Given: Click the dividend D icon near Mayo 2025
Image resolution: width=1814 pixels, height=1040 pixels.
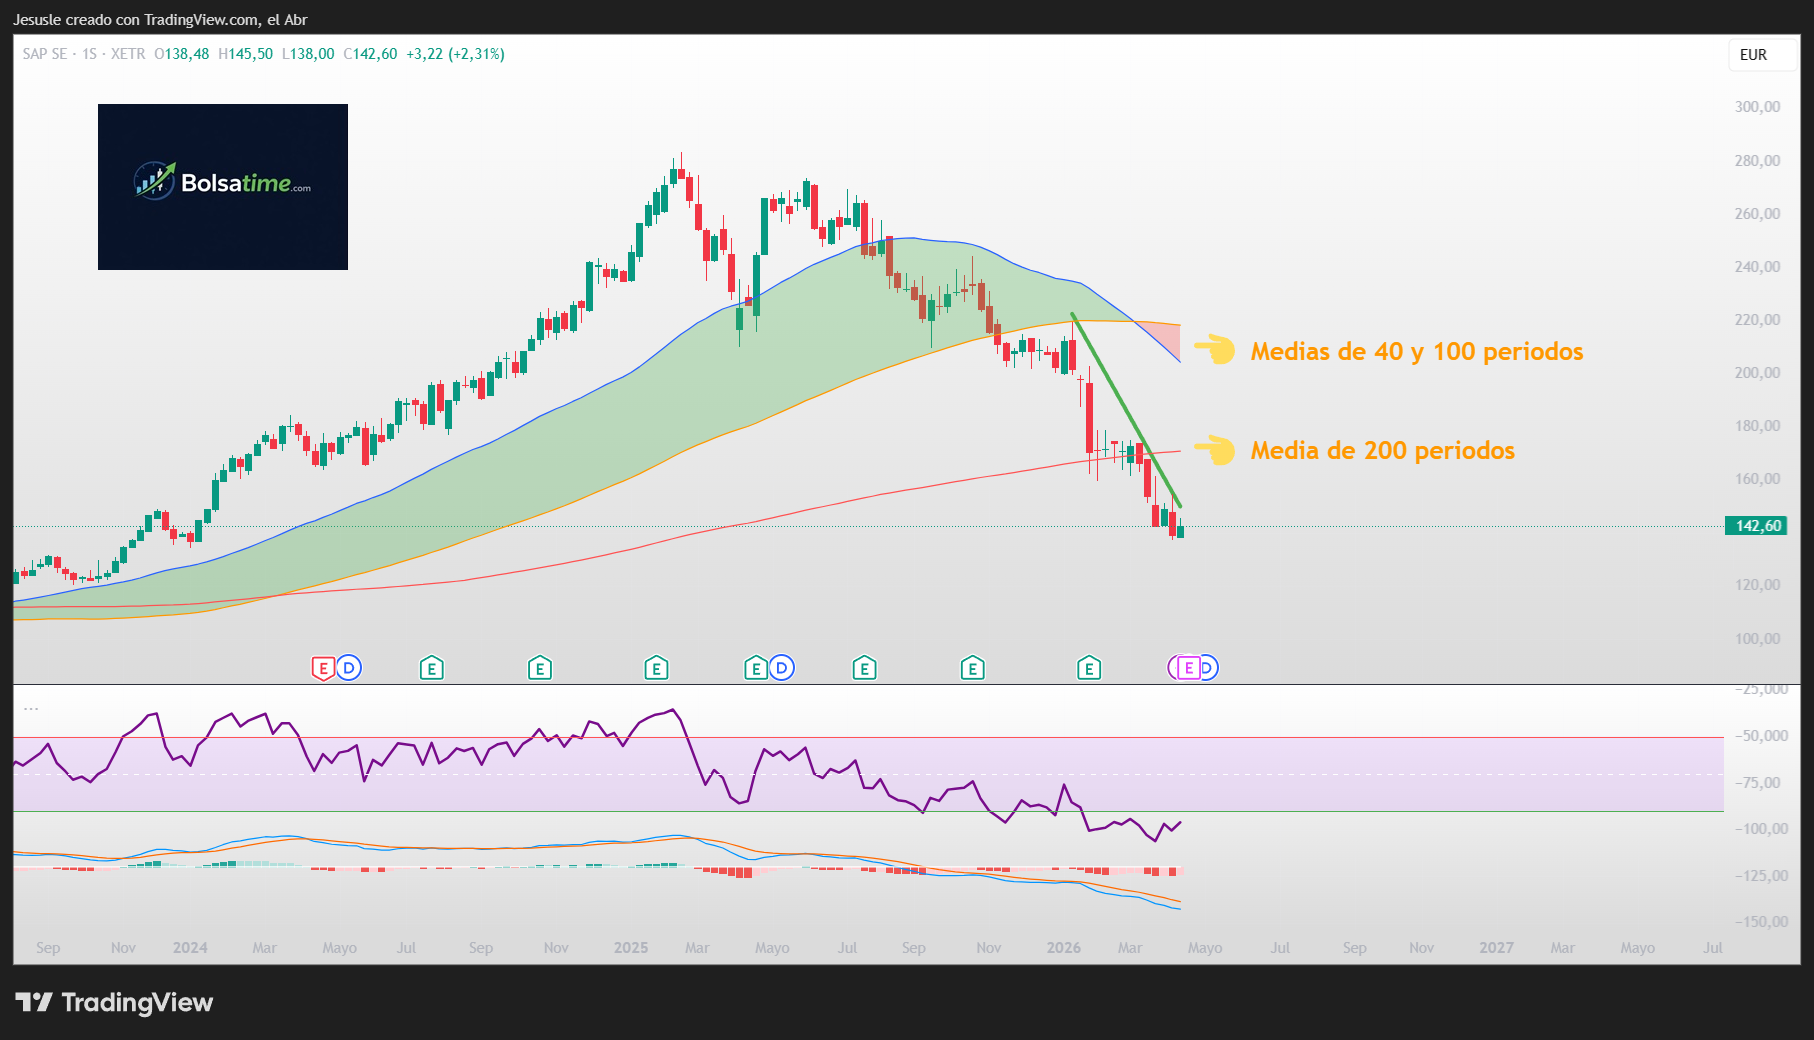Looking at the screenshot, I should coord(781,667).
